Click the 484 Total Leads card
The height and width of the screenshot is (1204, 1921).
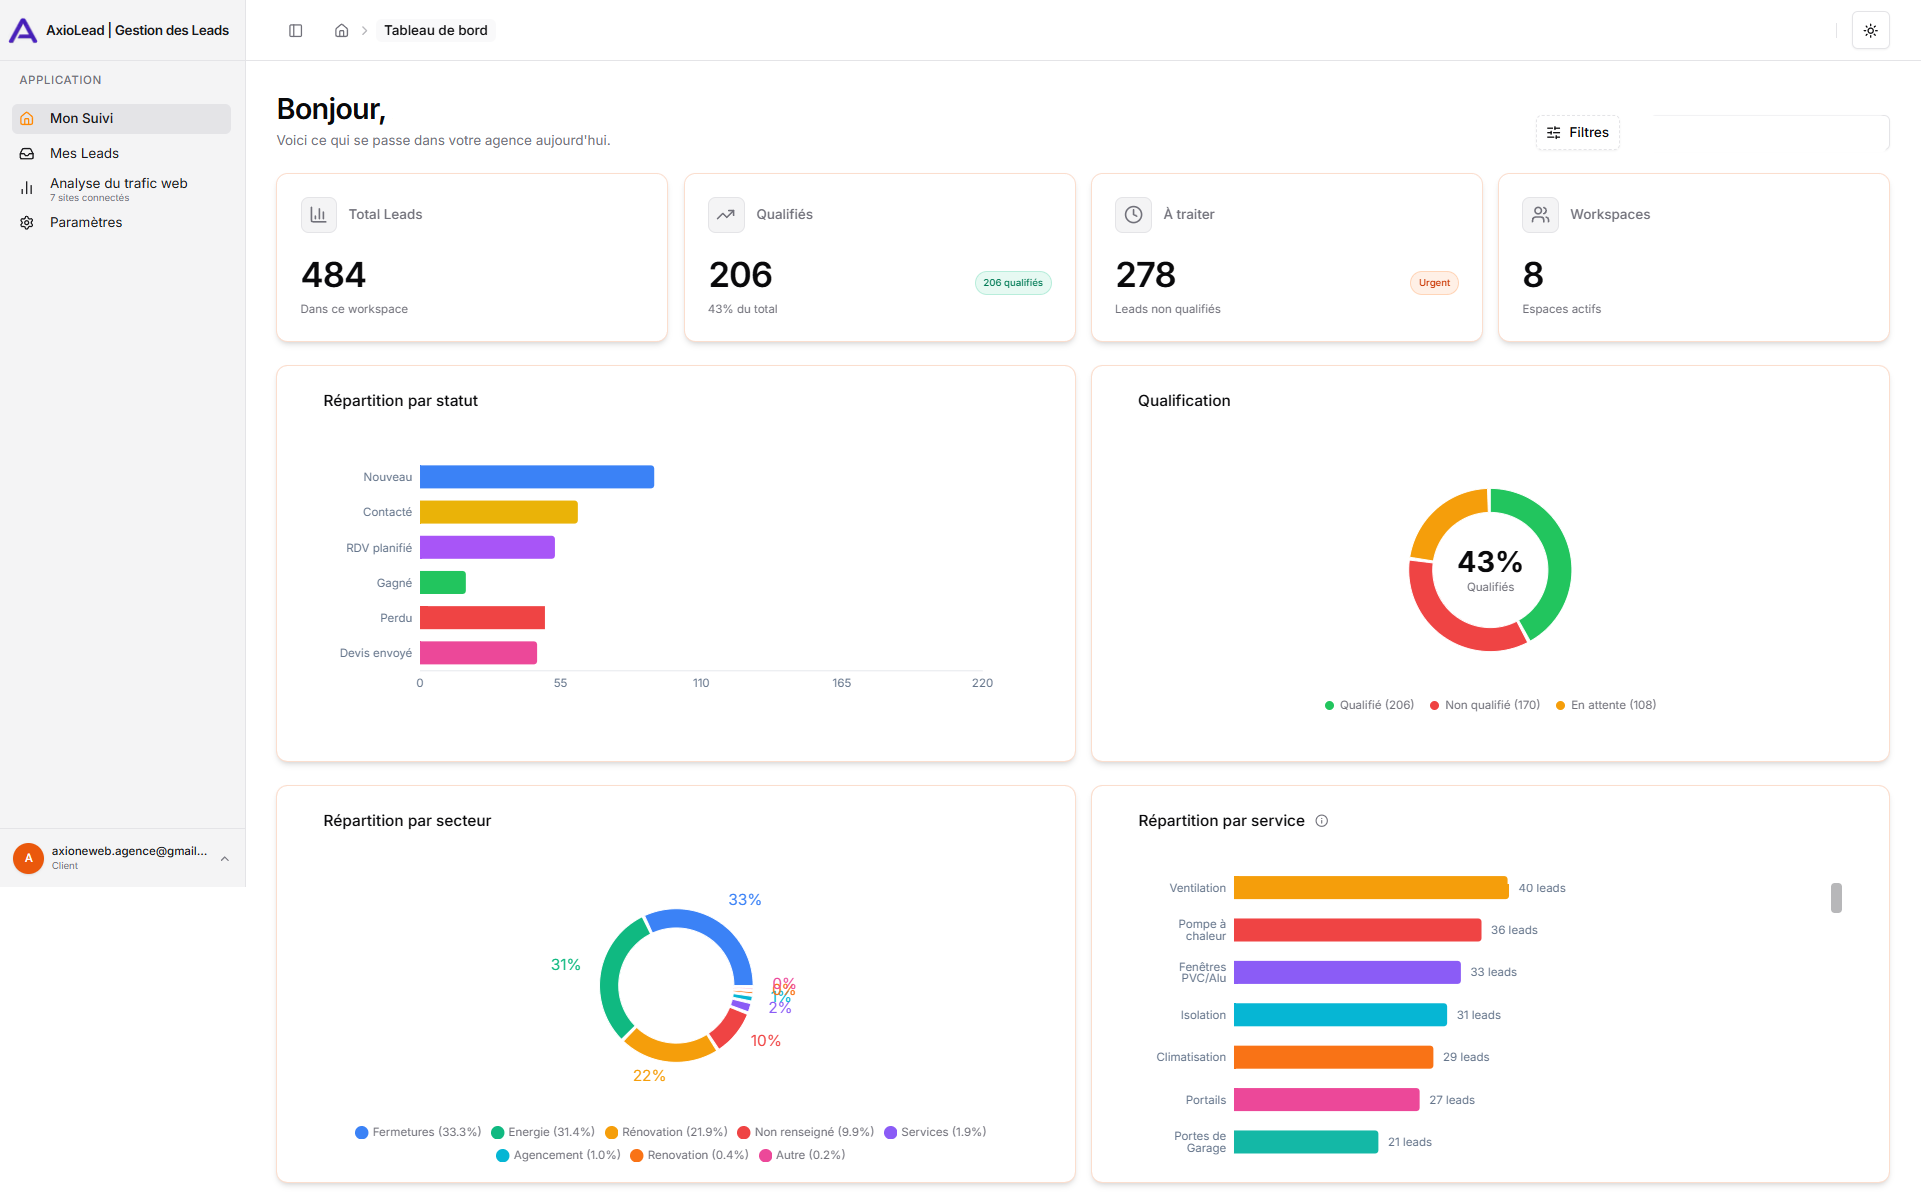[x=471, y=258]
